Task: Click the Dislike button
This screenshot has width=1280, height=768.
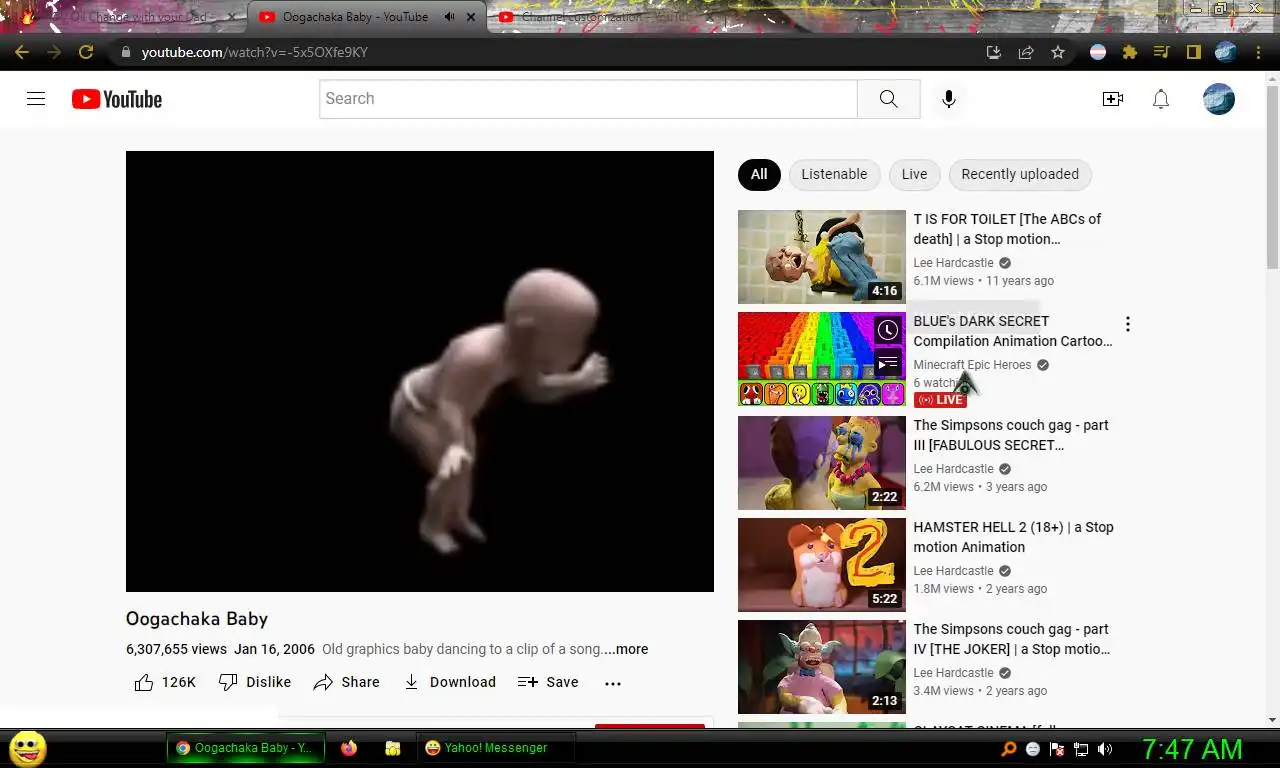Action: 255,682
